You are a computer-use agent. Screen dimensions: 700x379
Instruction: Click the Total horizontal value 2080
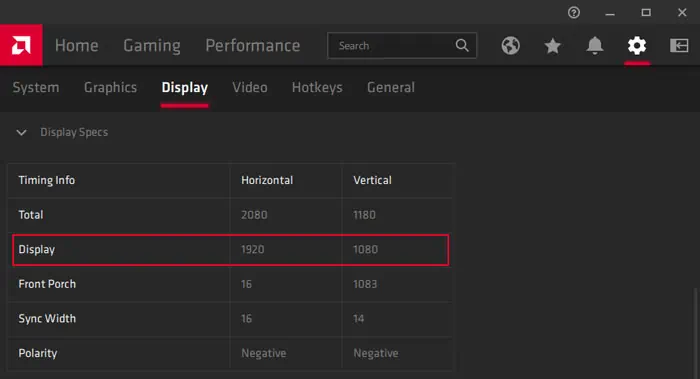click(254, 215)
